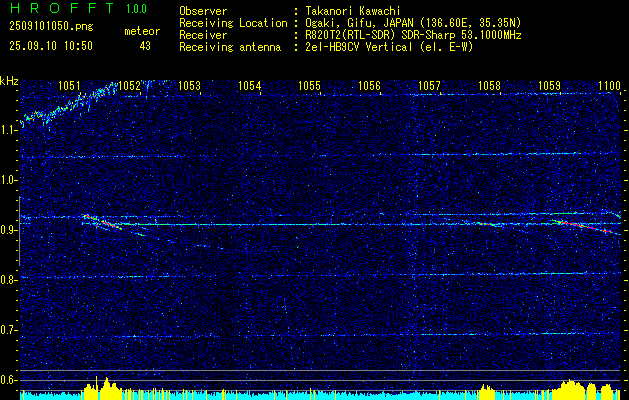Image resolution: width=629 pixels, height=400 pixels.
Task: Select the location text Ogaki, Gifu, JAPAN
Action: pos(359,23)
